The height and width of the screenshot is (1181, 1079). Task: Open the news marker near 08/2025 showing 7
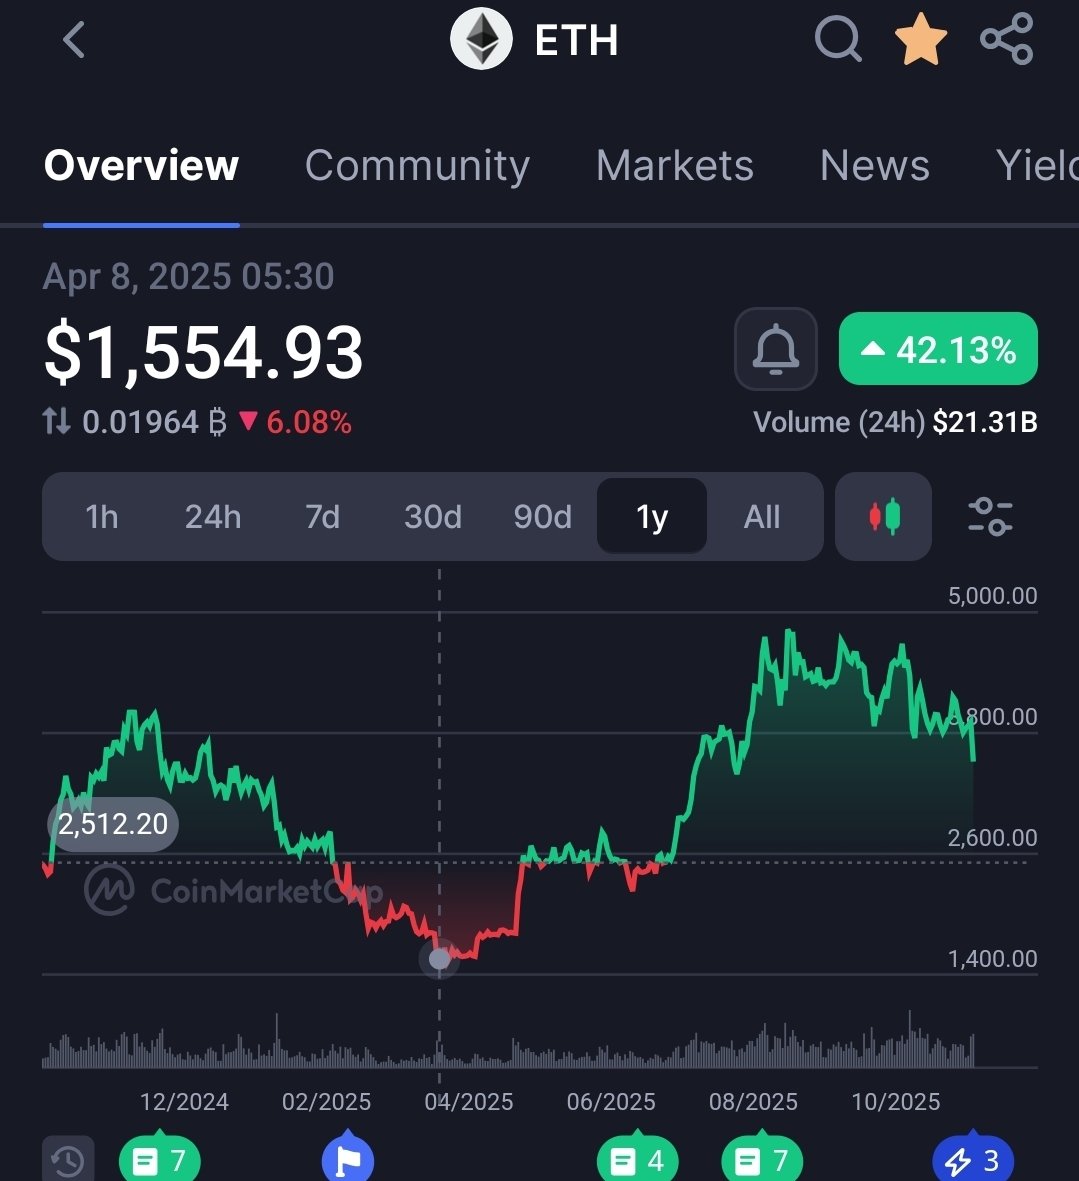(x=762, y=1159)
